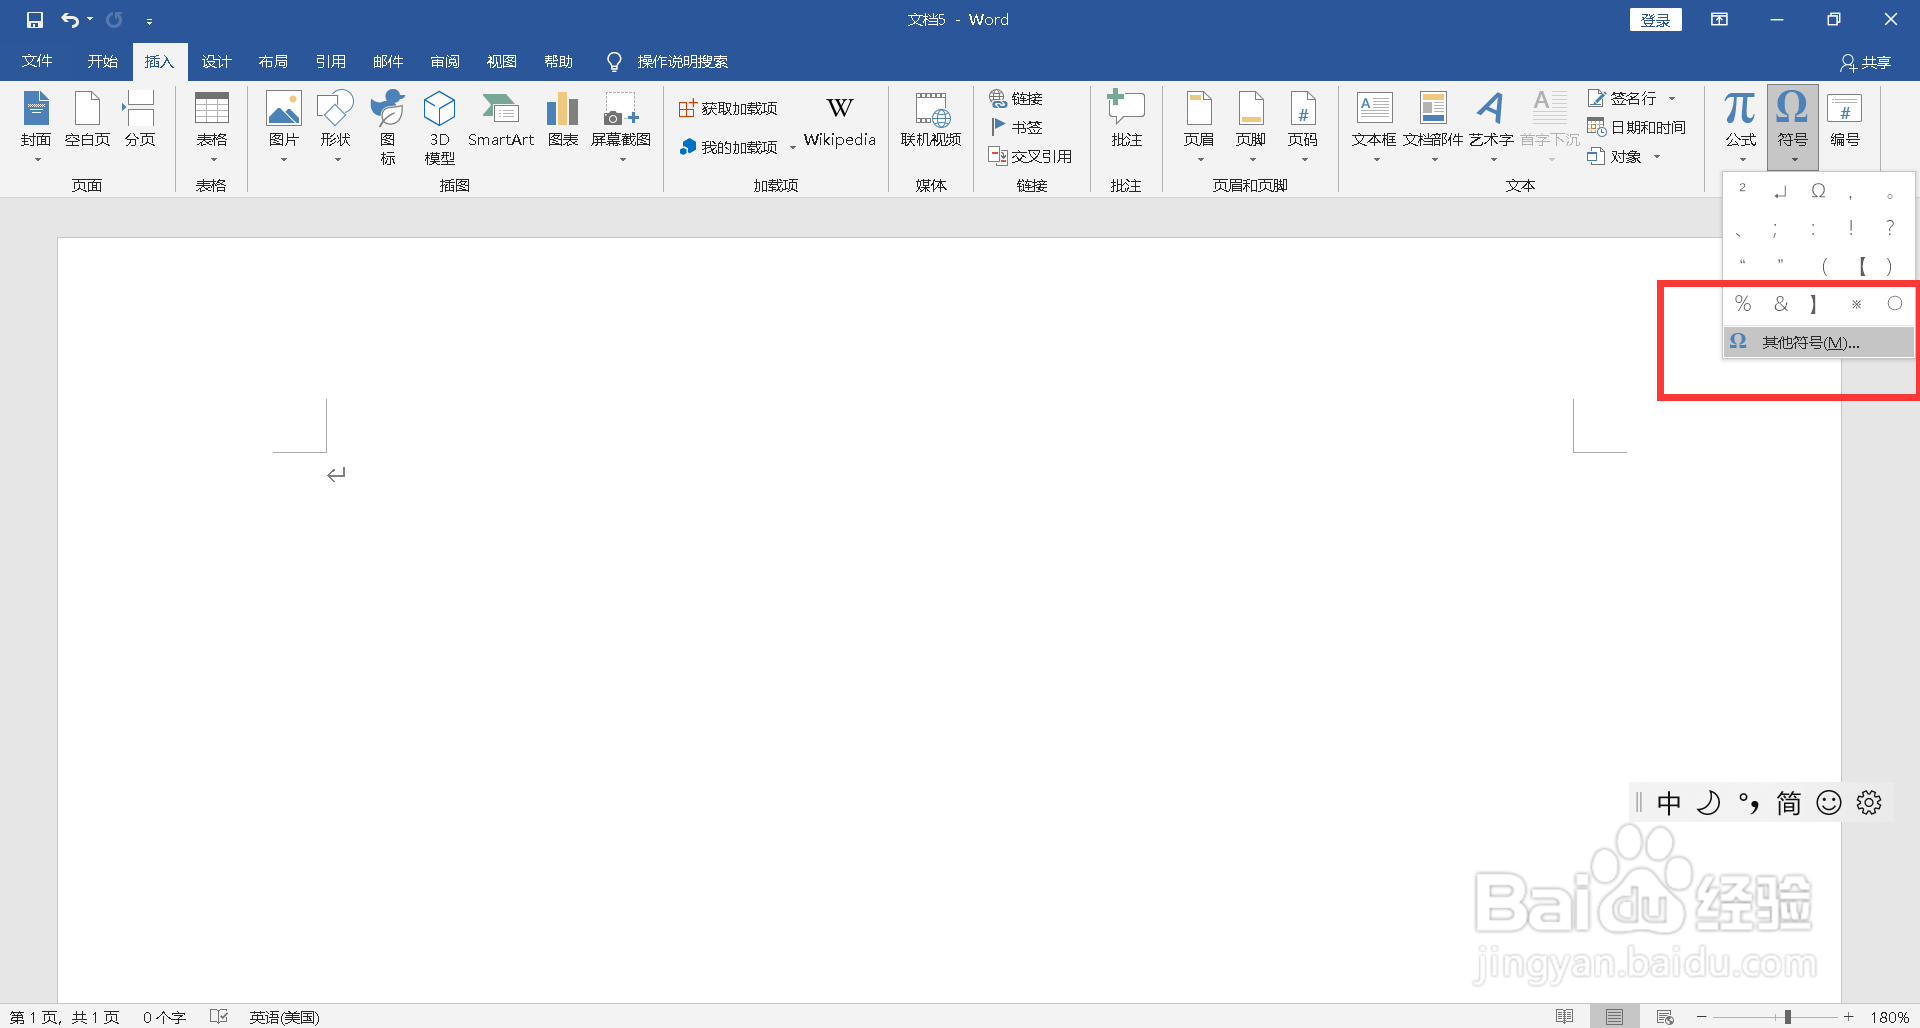This screenshot has height=1028, width=1920.
Task: Insert the ampersand symbol from symbol list
Action: [1781, 304]
